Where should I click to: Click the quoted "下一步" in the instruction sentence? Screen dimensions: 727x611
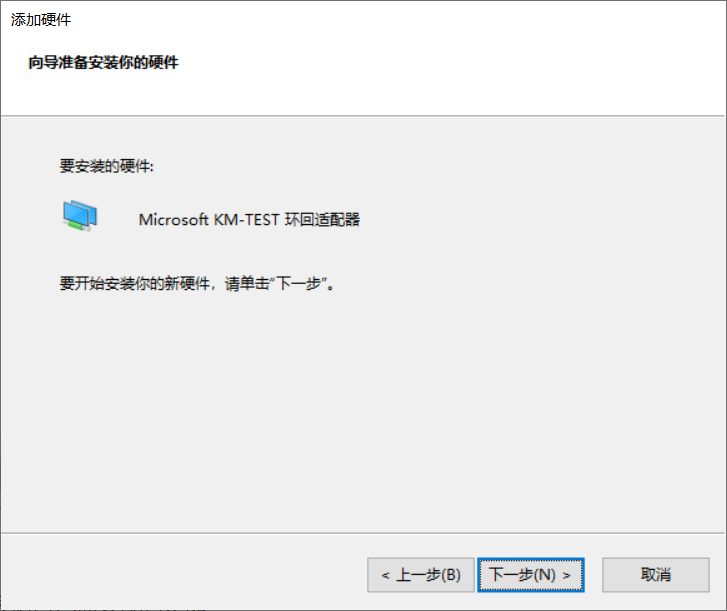pyautogui.click(x=299, y=283)
